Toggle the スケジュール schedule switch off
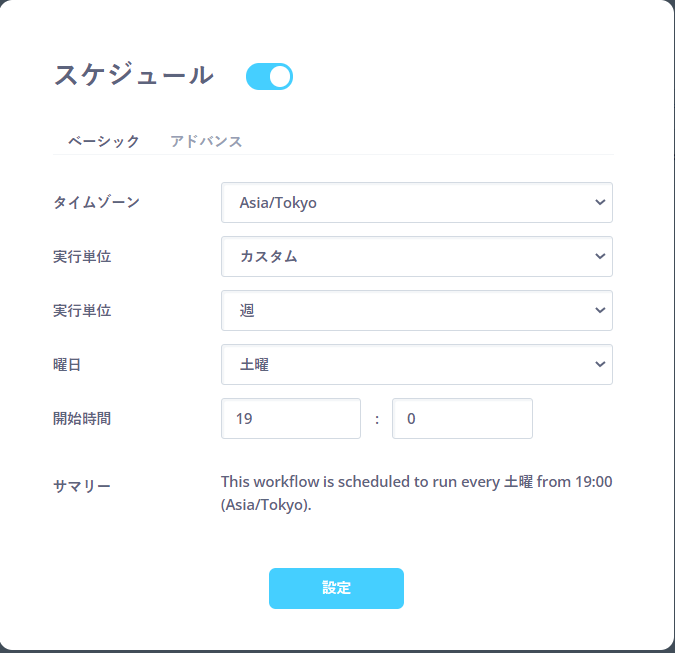Image resolution: width=679 pixels, height=653 pixels. tap(269, 77)
